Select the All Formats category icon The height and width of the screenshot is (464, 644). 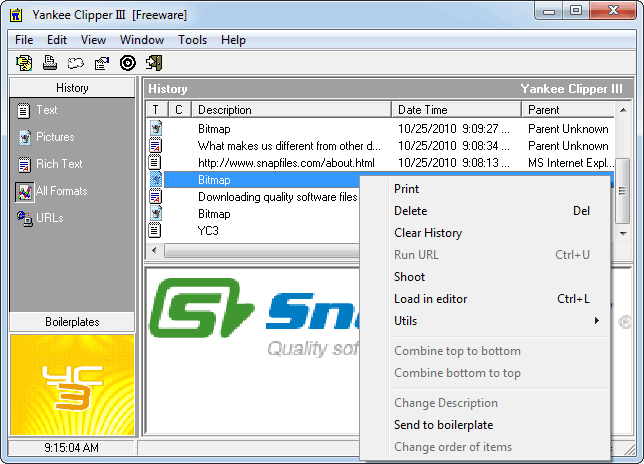pos(25,192)
